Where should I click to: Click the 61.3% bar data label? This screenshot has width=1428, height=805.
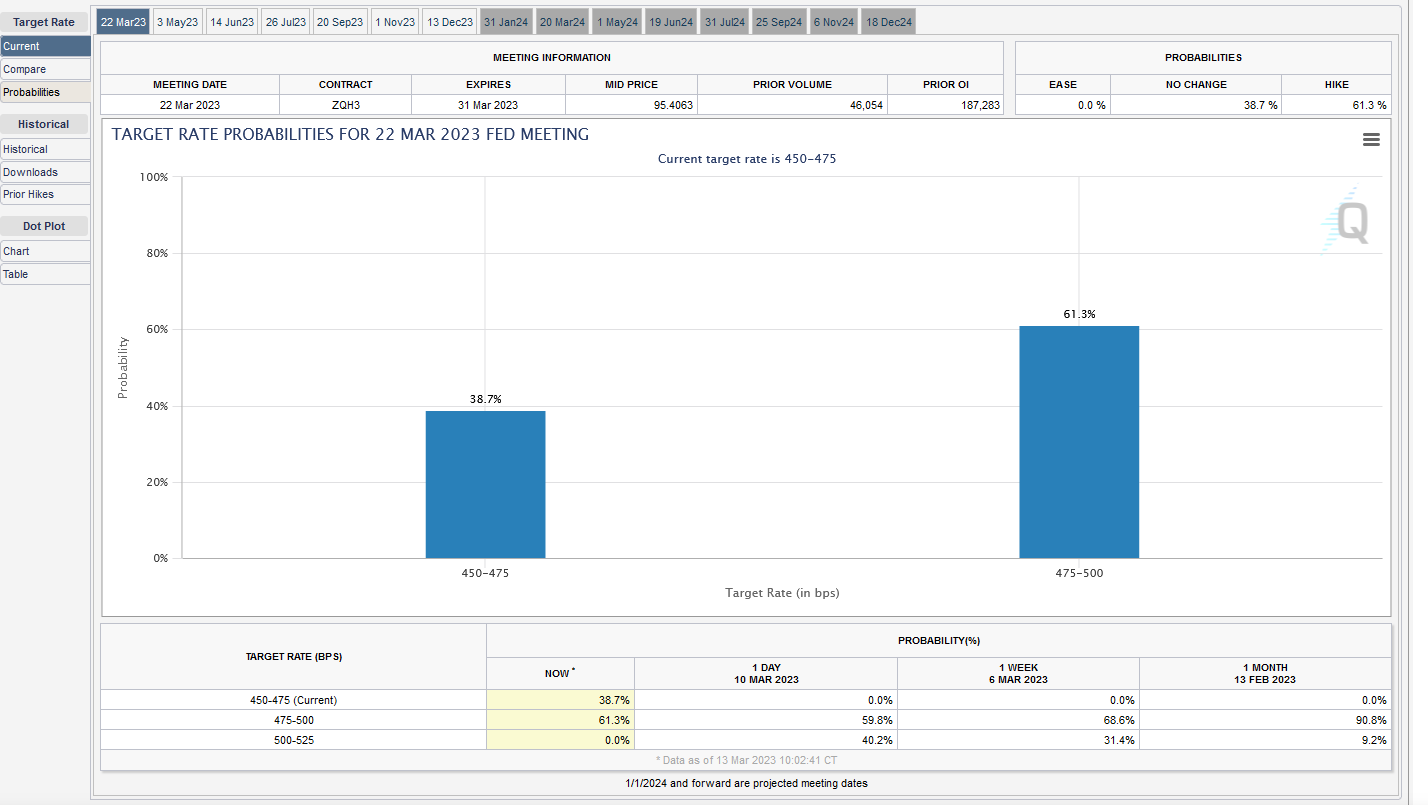coord(1079,314)
